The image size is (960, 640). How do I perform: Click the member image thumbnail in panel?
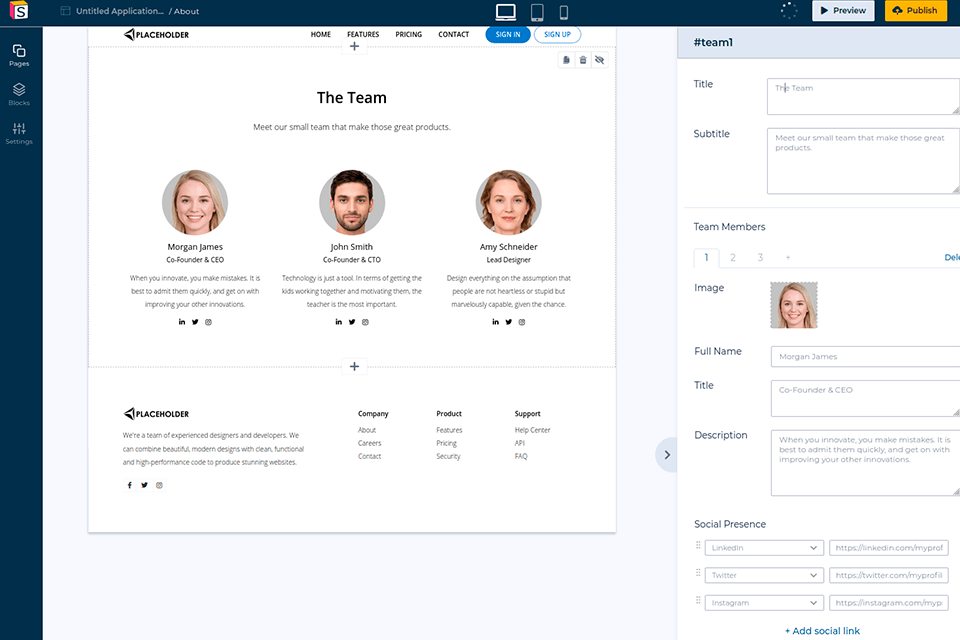[794, 305]
